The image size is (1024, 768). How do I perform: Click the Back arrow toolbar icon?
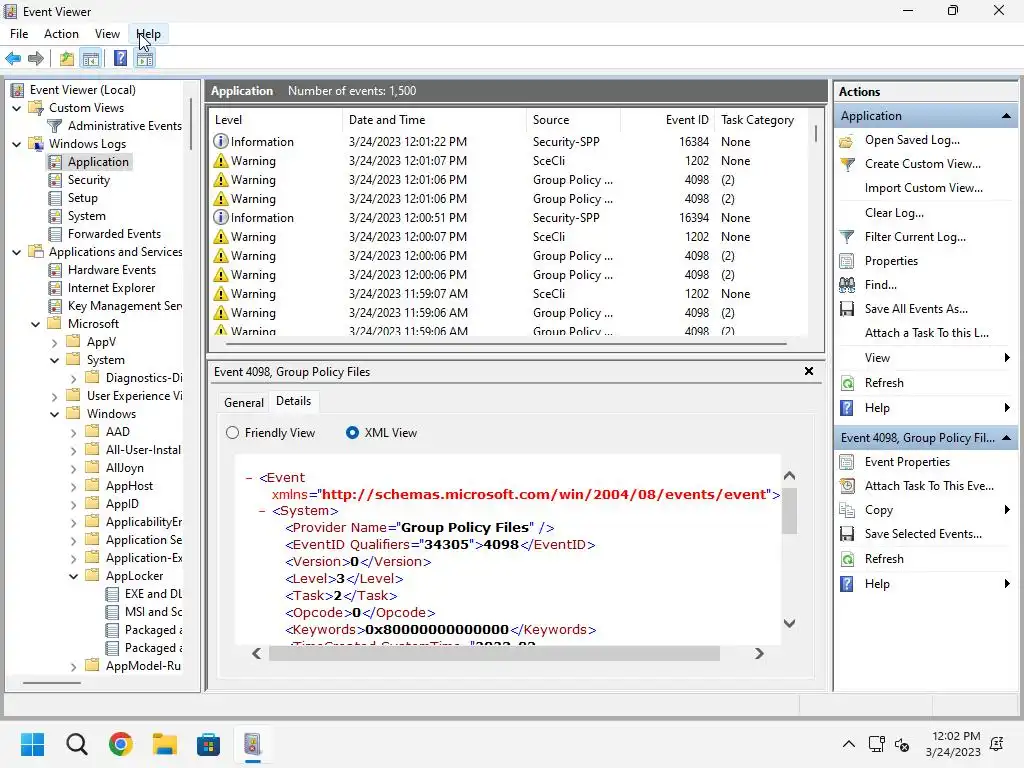pos(13,59)
